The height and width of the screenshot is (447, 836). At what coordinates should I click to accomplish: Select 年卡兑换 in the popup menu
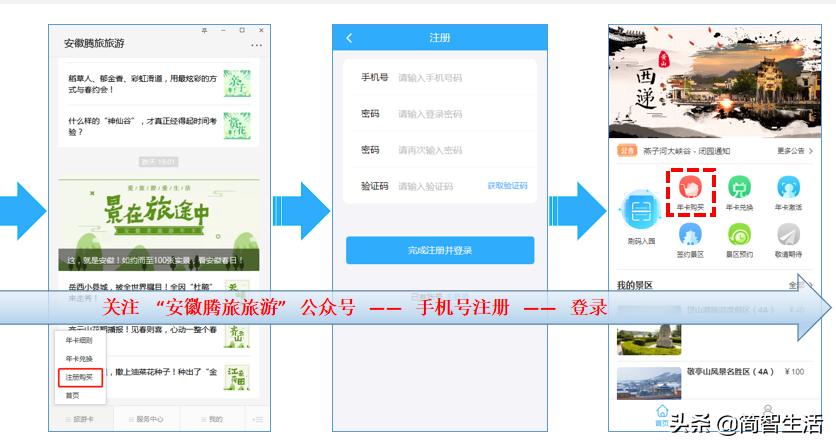click(x=79, y=359)
